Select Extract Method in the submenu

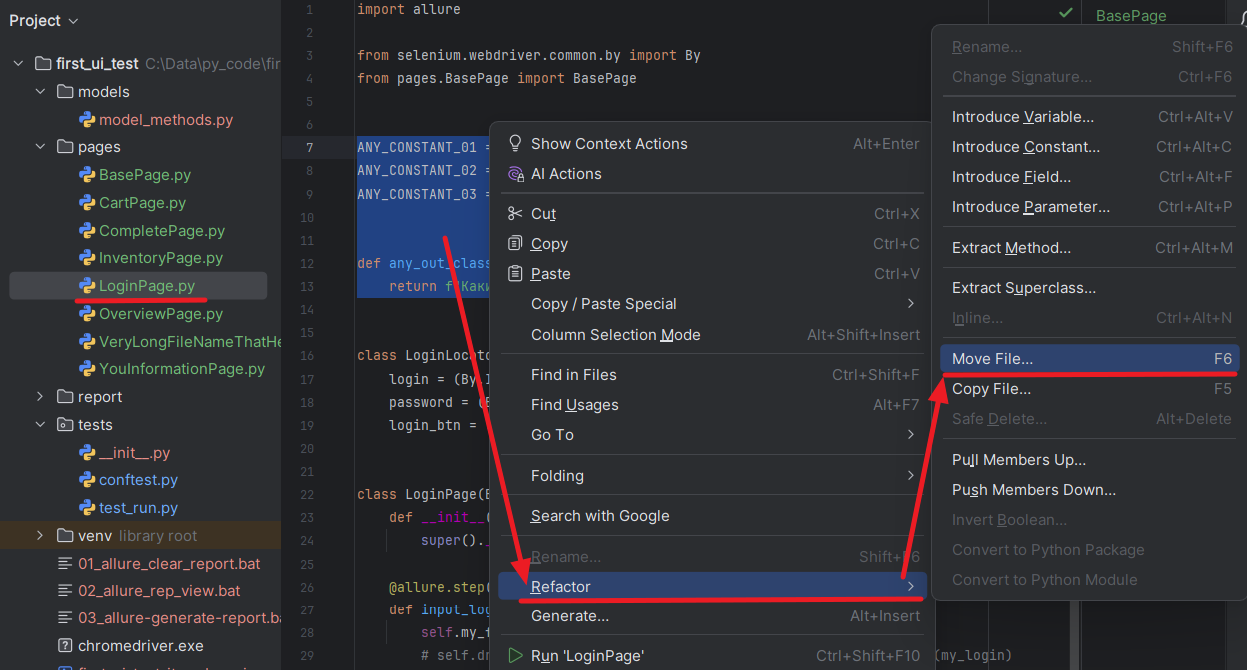[x=1011, y=248]
